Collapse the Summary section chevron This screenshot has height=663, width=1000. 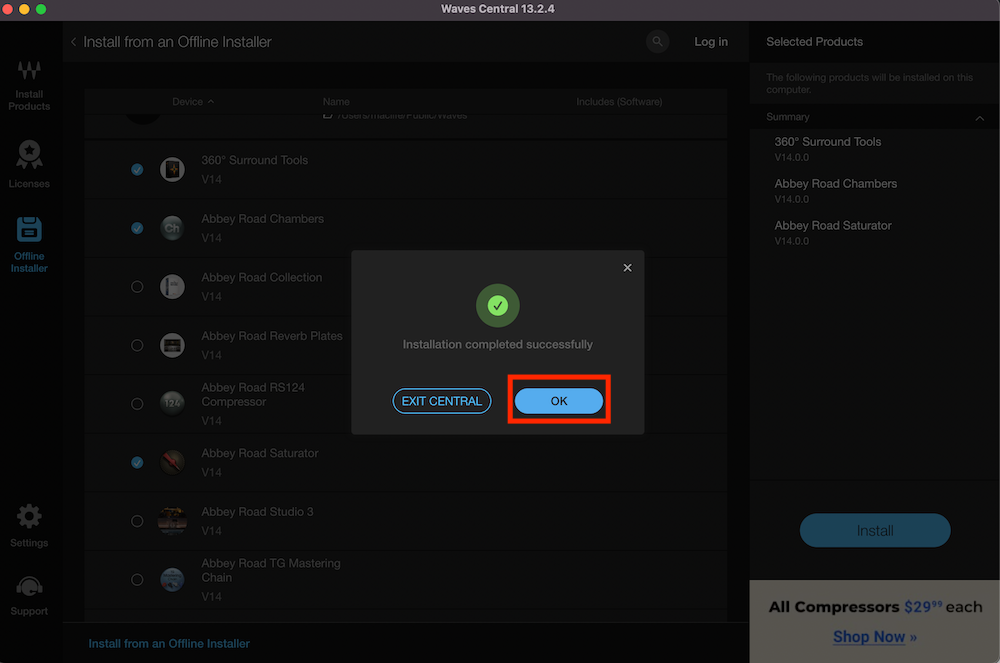pyautogui.click(x=979, y=117)
